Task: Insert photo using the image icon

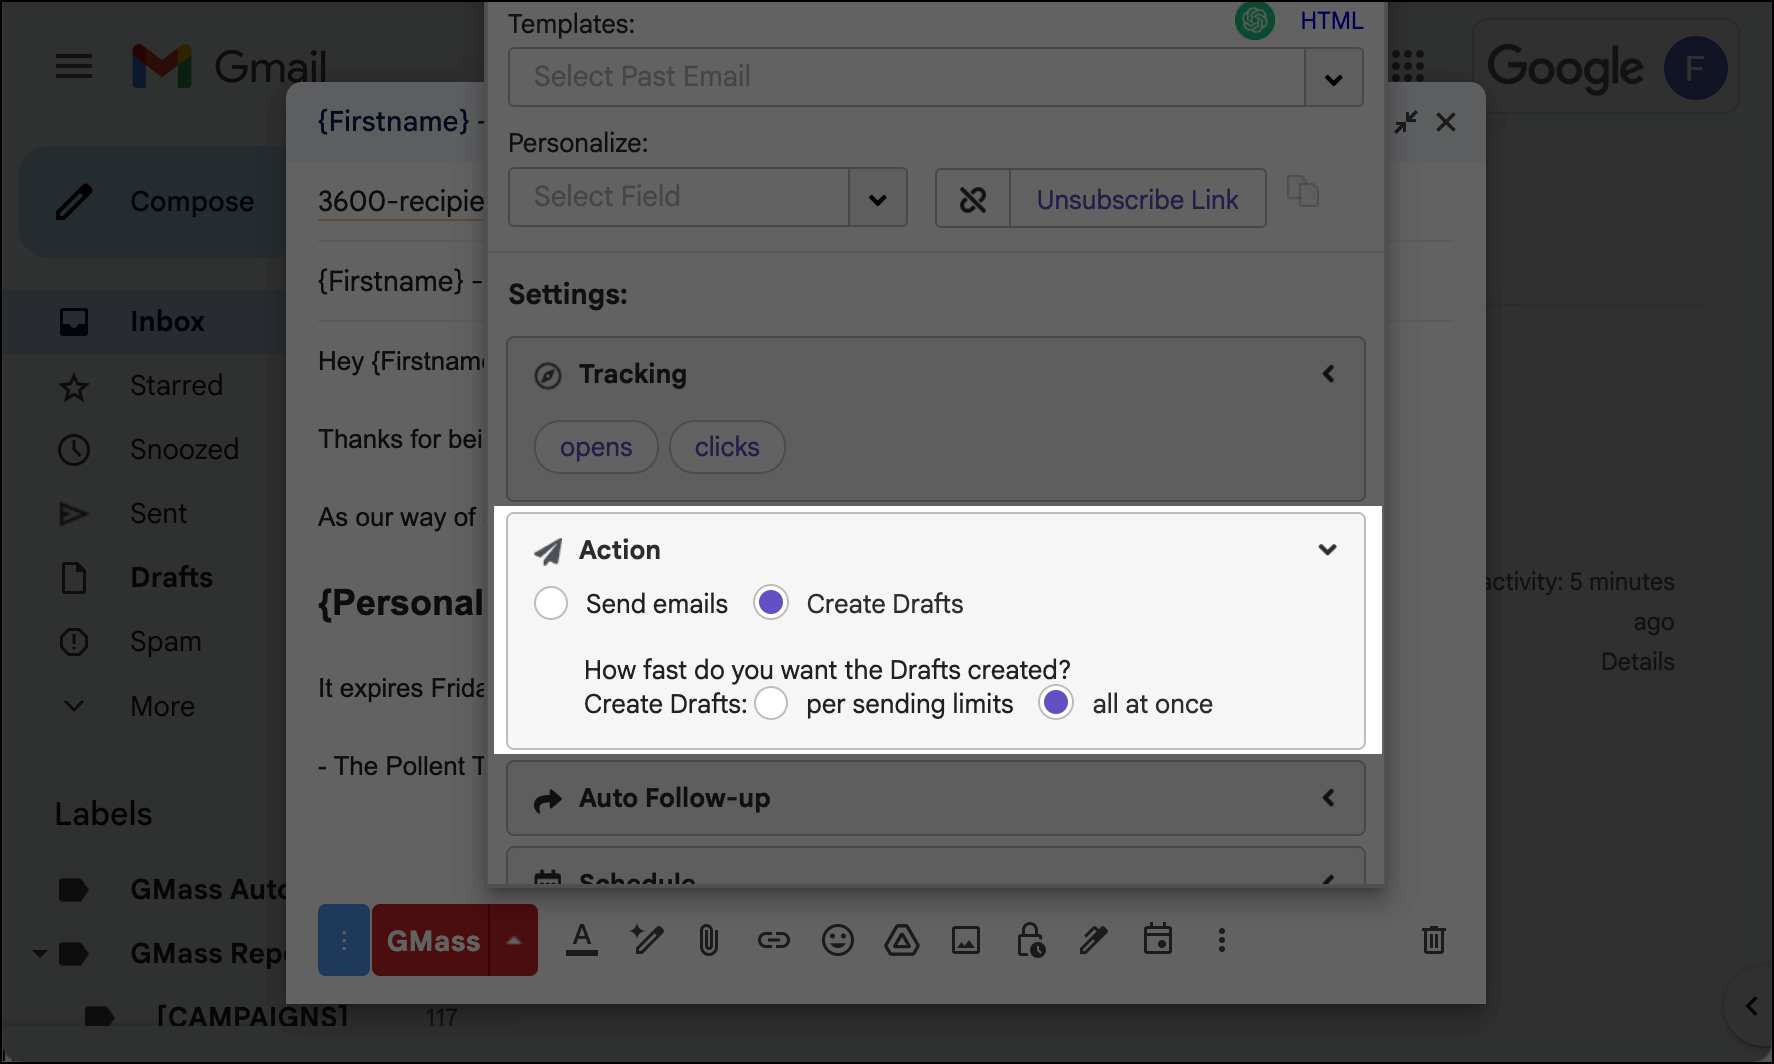Action: (966, 940)
